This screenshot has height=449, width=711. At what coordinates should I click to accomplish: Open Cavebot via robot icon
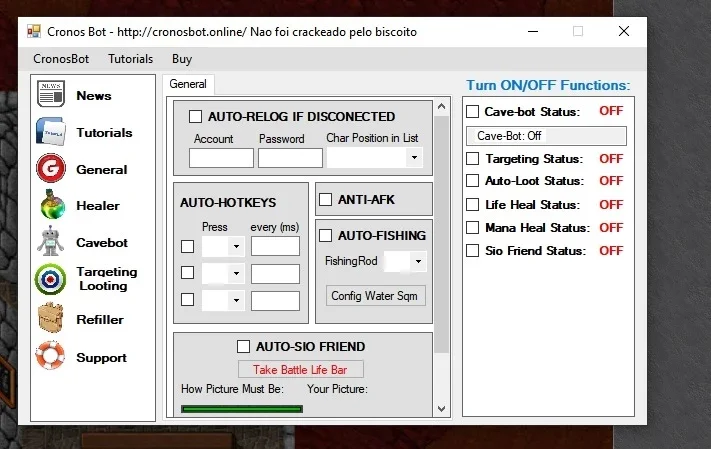(51, 241)
